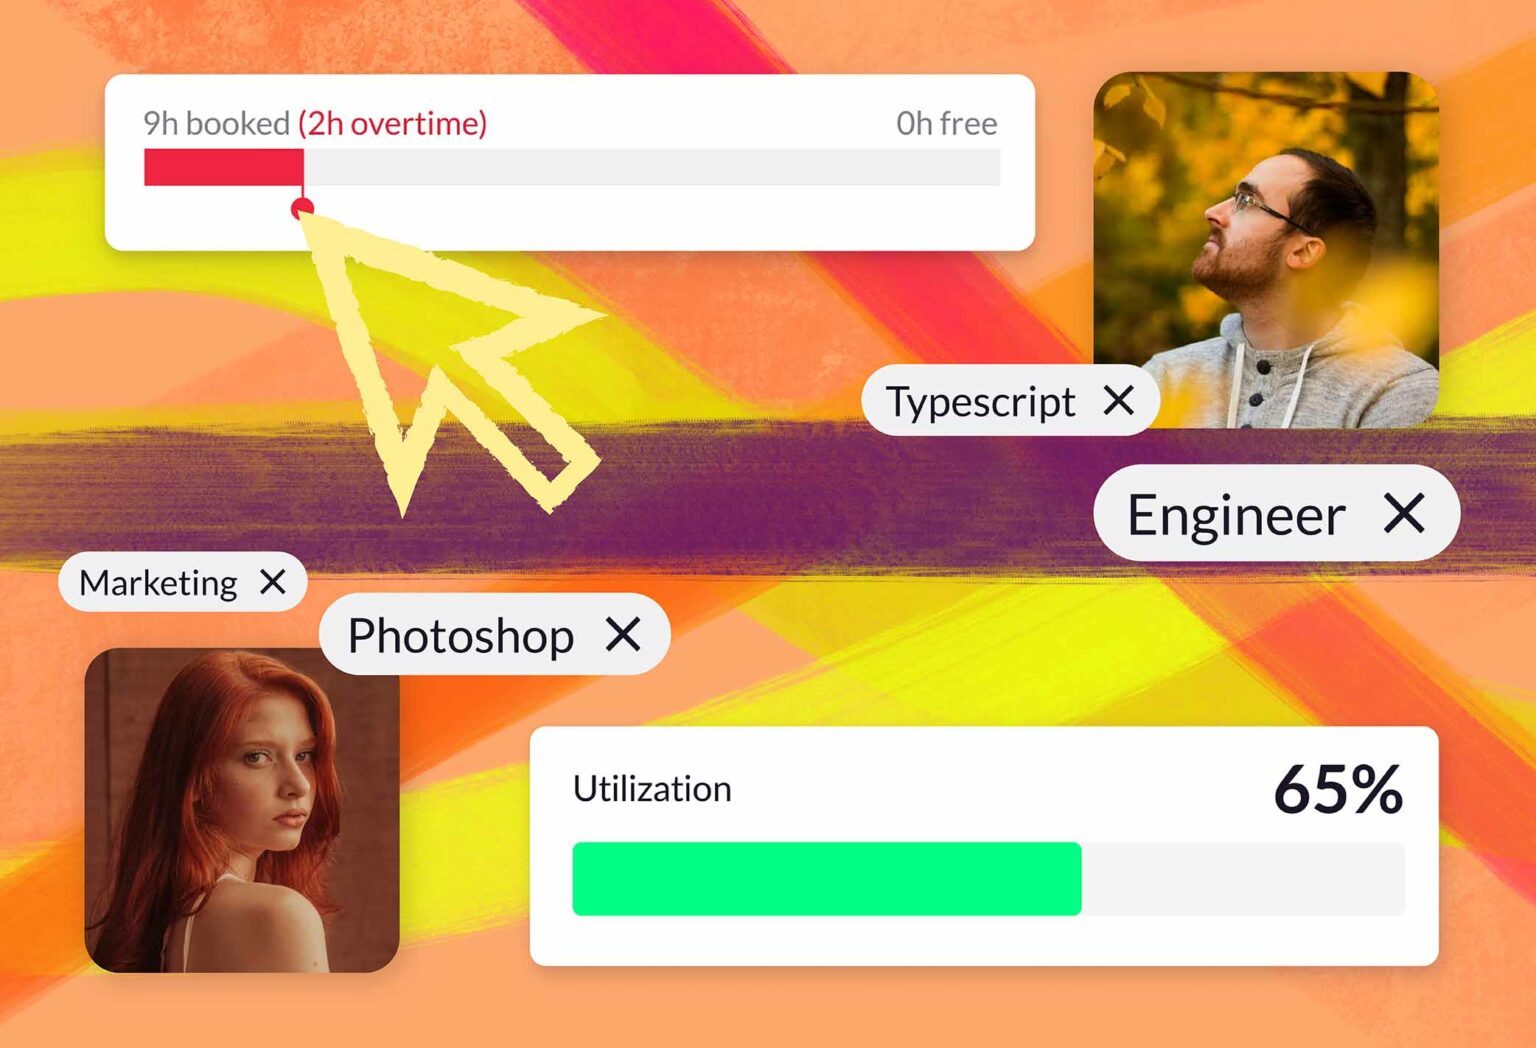Click the red "2h overtime" text

[x=393, y=123]
